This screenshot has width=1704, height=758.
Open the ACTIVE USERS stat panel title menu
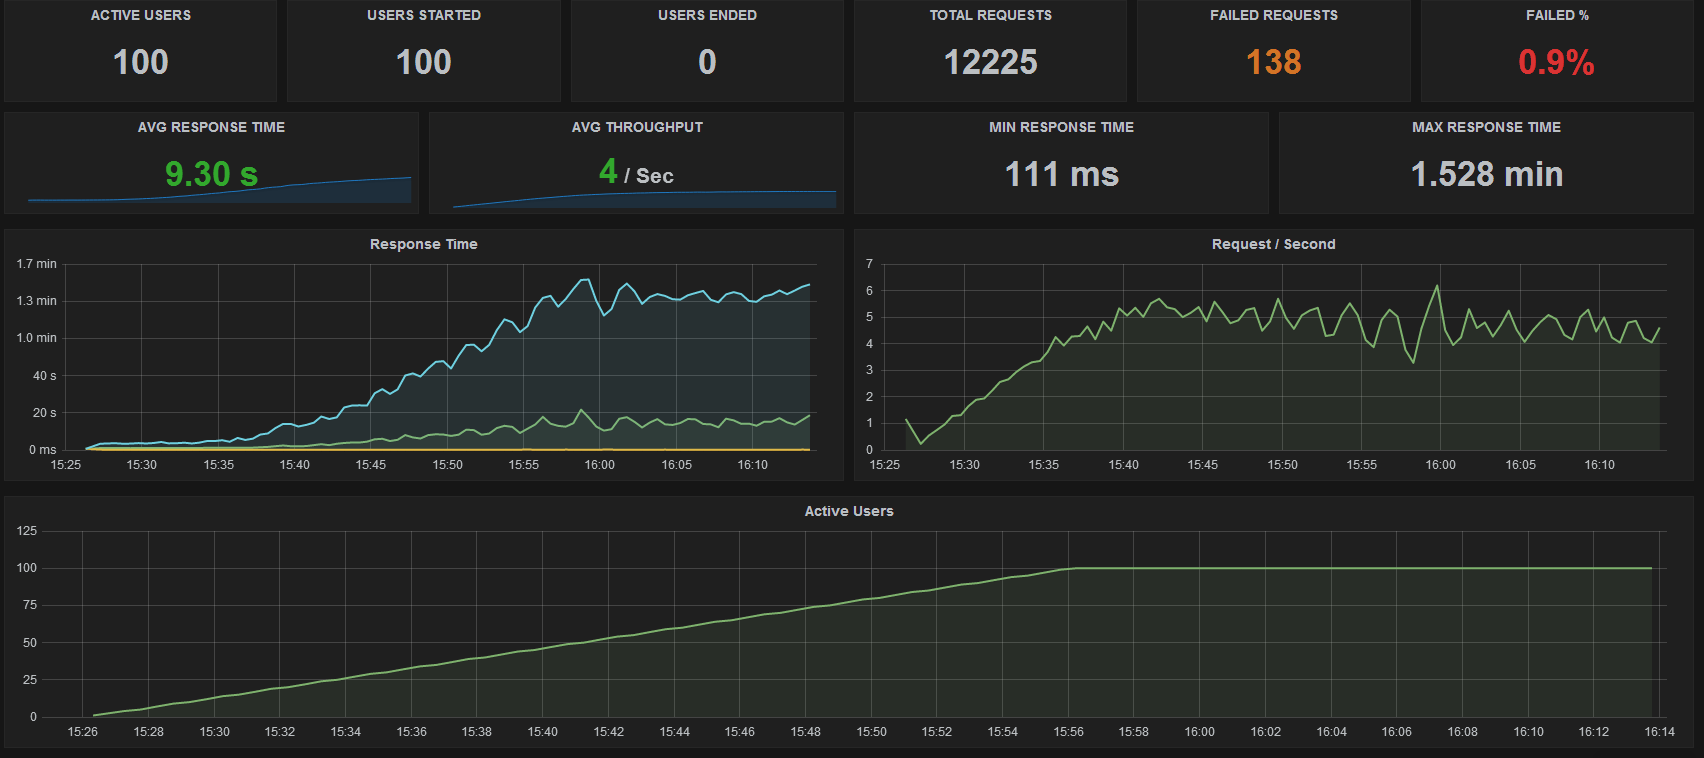(140, 15)
